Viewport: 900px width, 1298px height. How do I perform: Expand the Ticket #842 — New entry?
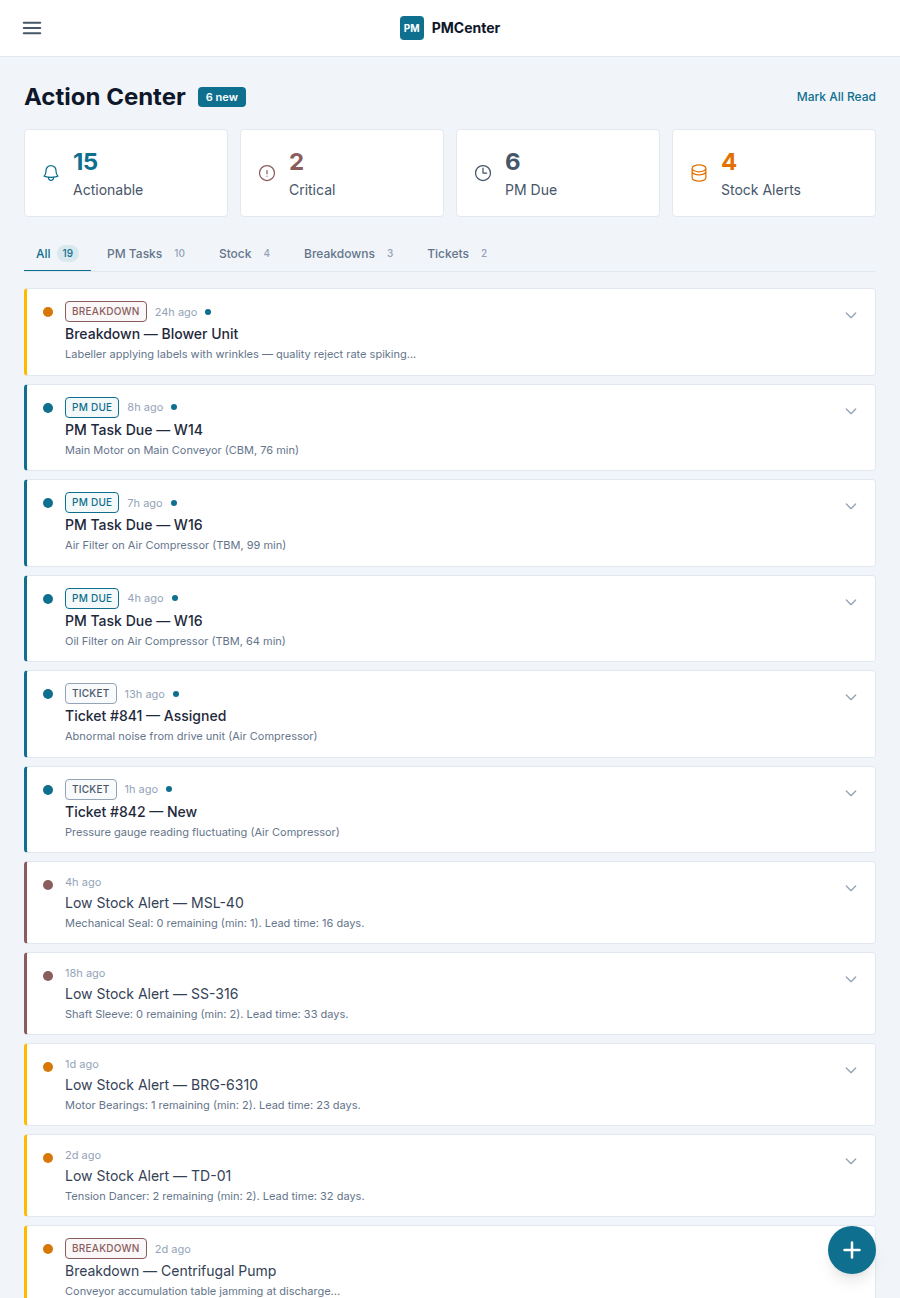click(x=851, y=793)
